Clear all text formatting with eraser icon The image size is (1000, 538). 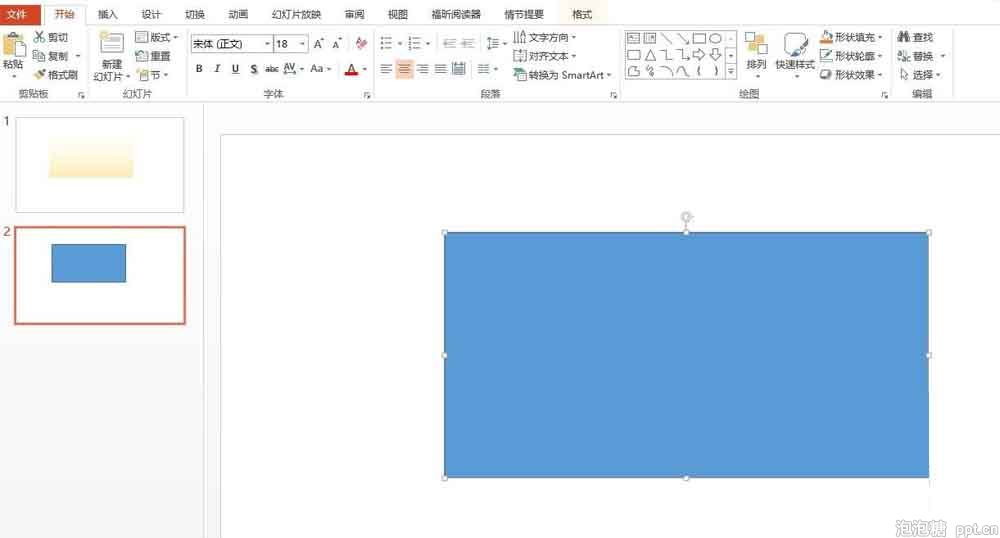click(x=361, y=44)
